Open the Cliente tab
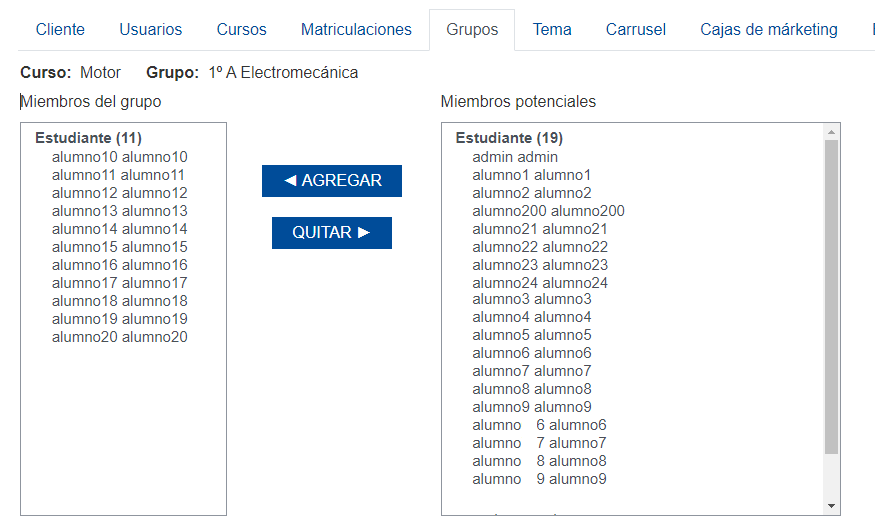This screenshot has height=532, width=875. click(x=60, y=30)
